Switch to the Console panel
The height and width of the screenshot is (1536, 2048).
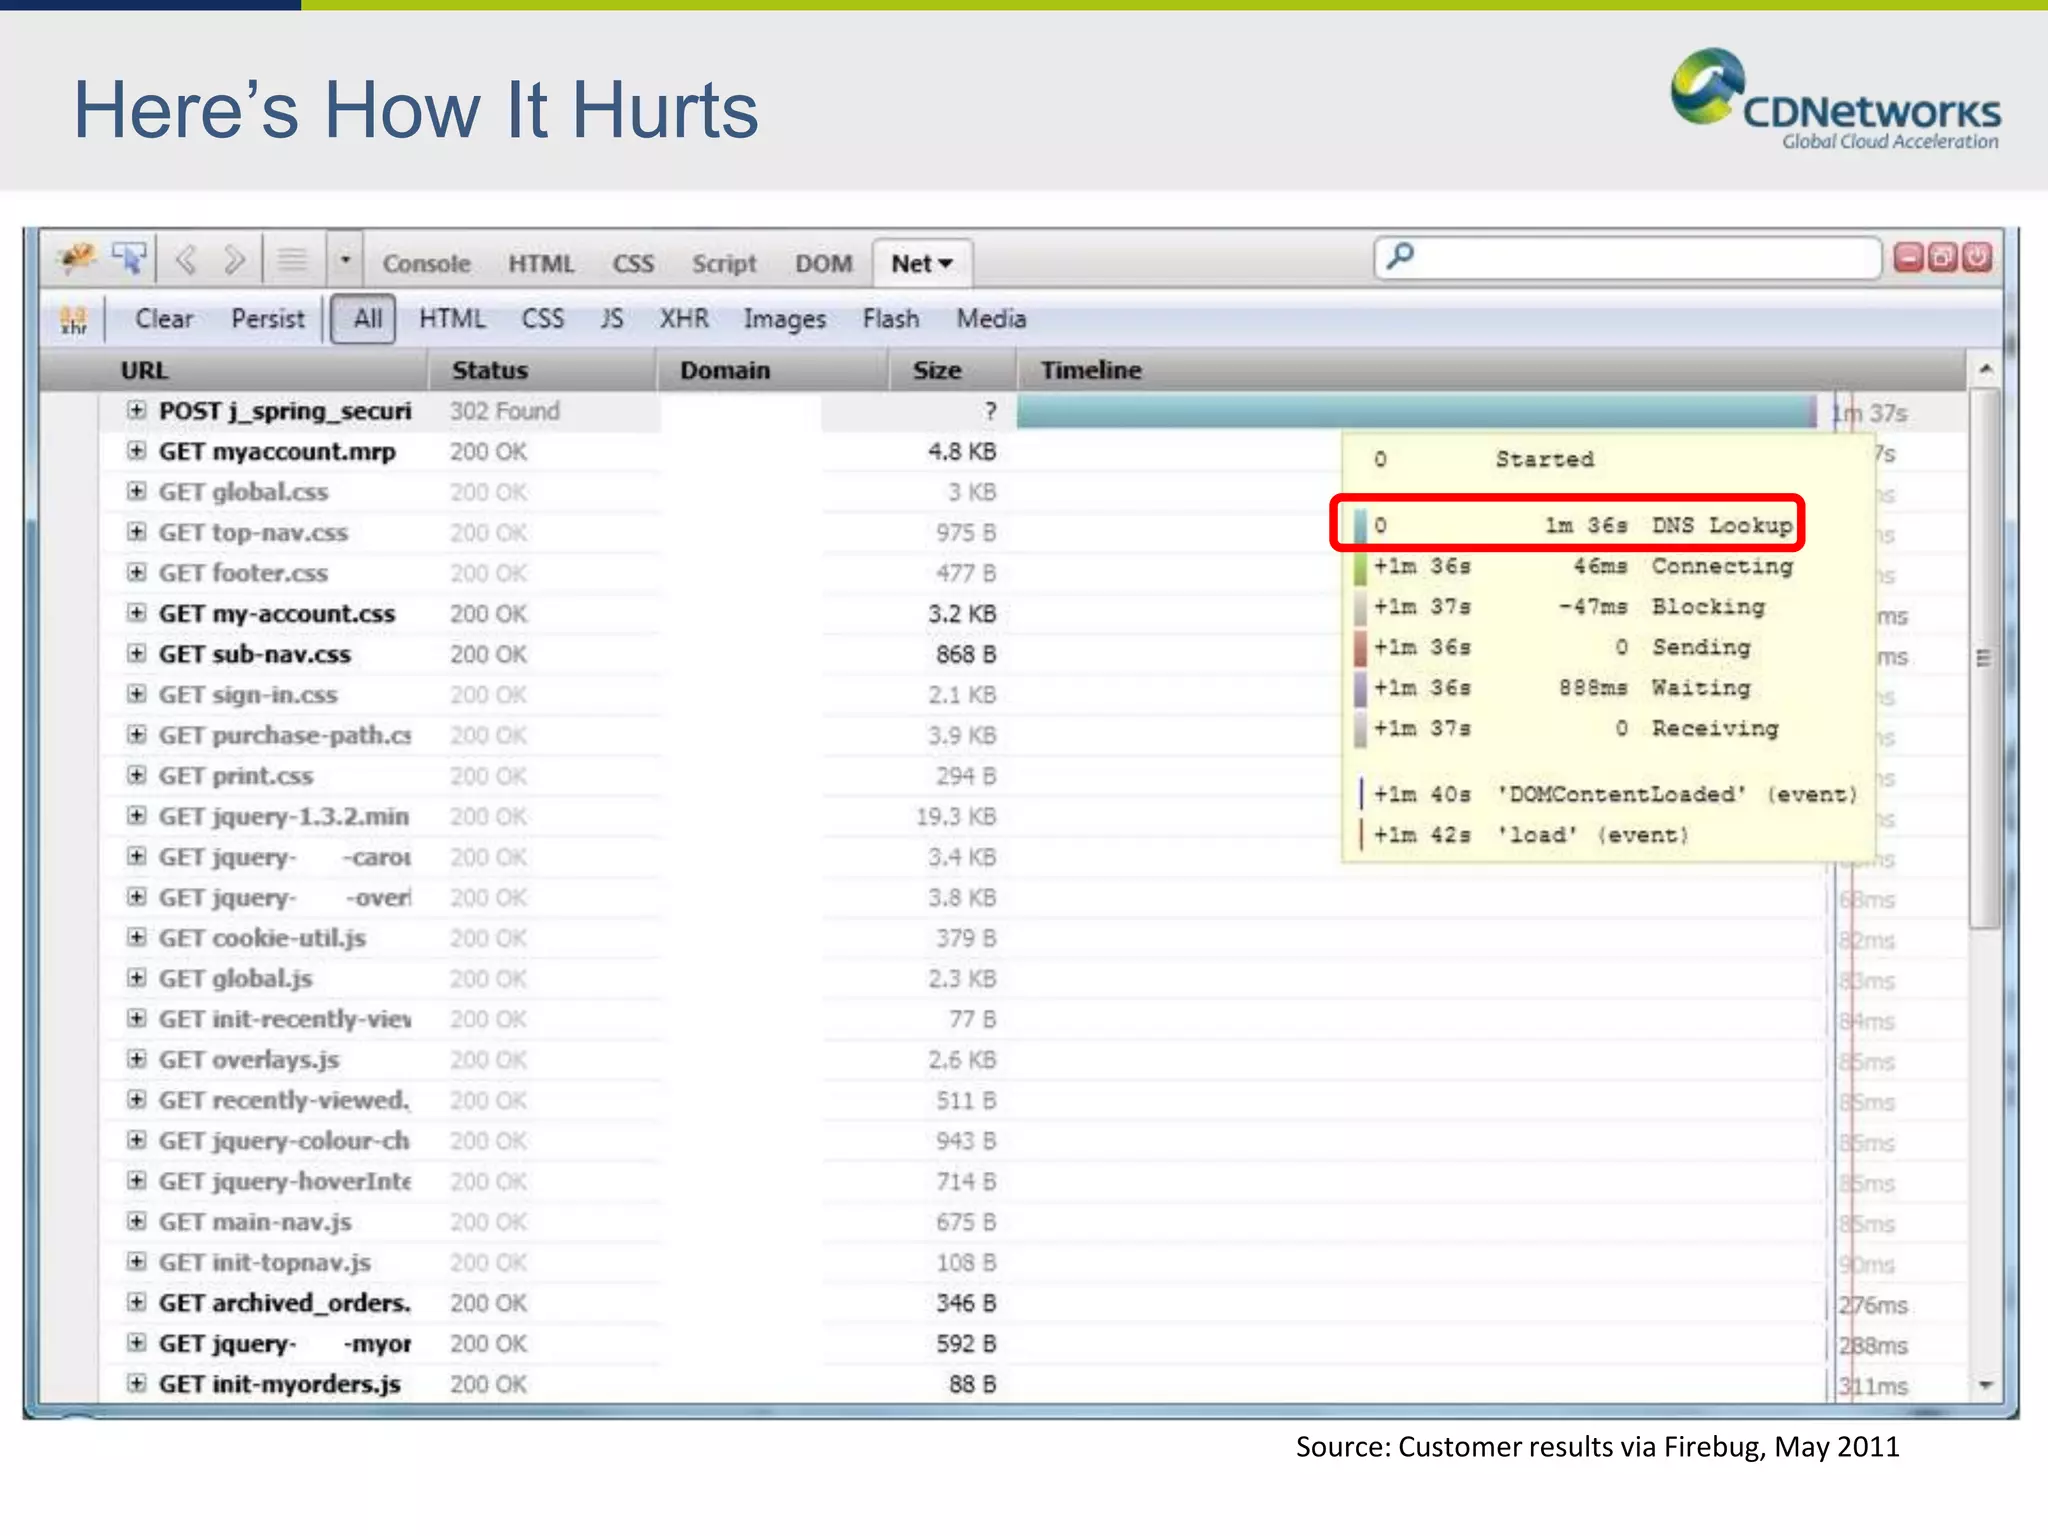426,264
